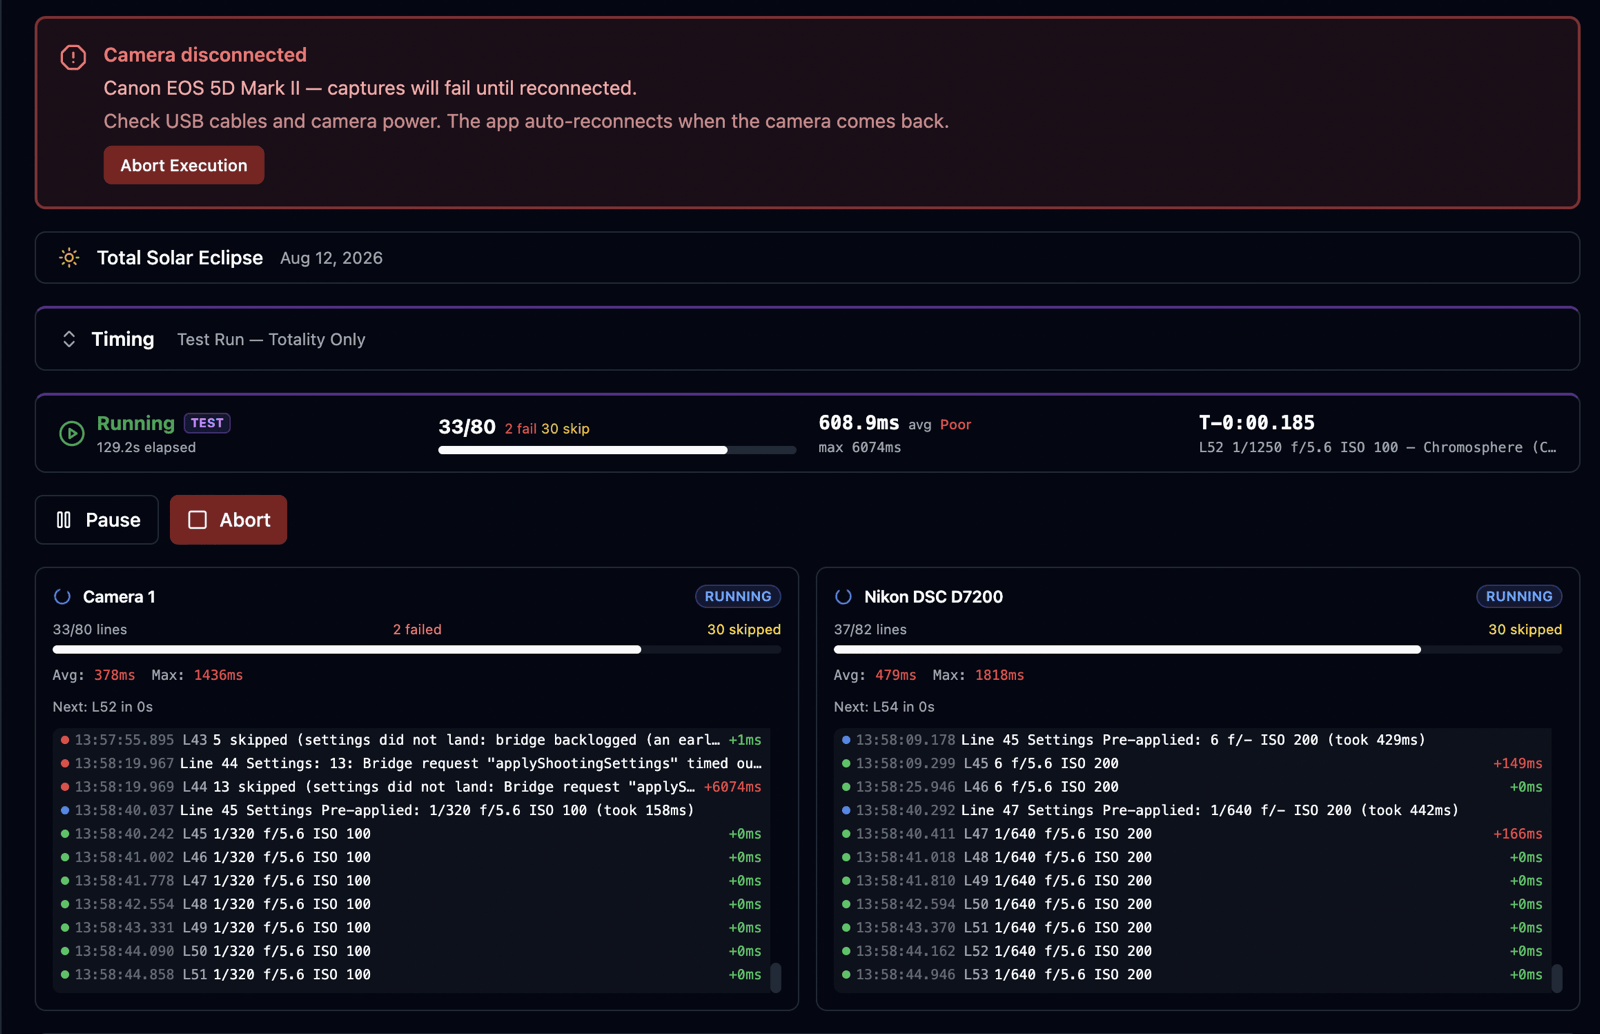Click the Nikon DSC D7200 spinner icon
1600x1034 pixels.
pos(843,597)
